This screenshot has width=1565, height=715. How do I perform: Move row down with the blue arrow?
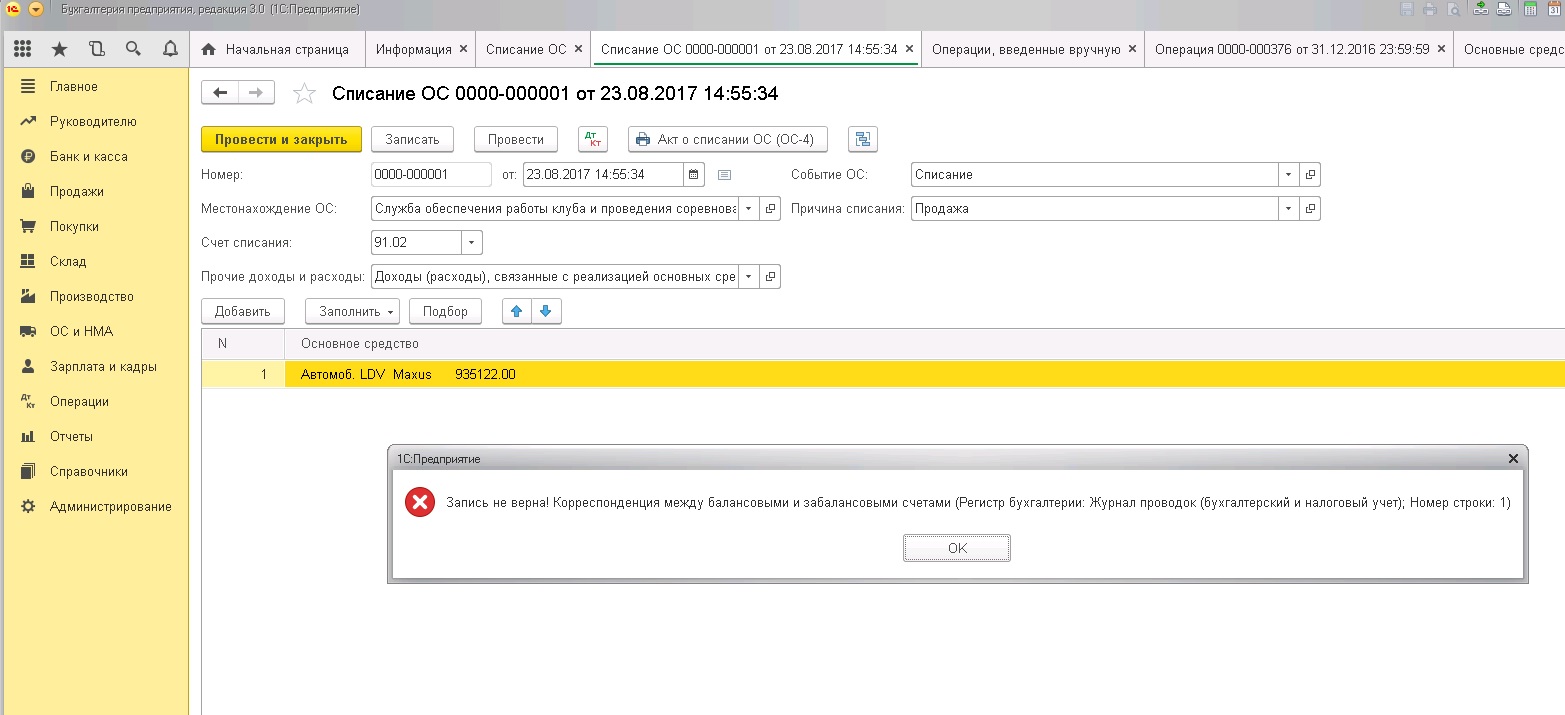pyautogui.click(x=546, y=311)
